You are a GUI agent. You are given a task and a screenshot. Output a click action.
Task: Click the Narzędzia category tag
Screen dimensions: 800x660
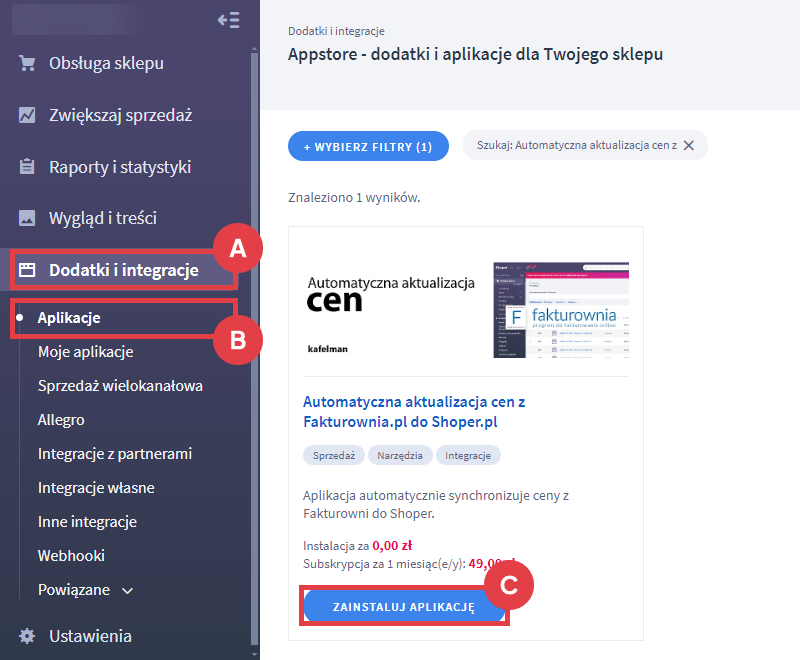[400, 455]
